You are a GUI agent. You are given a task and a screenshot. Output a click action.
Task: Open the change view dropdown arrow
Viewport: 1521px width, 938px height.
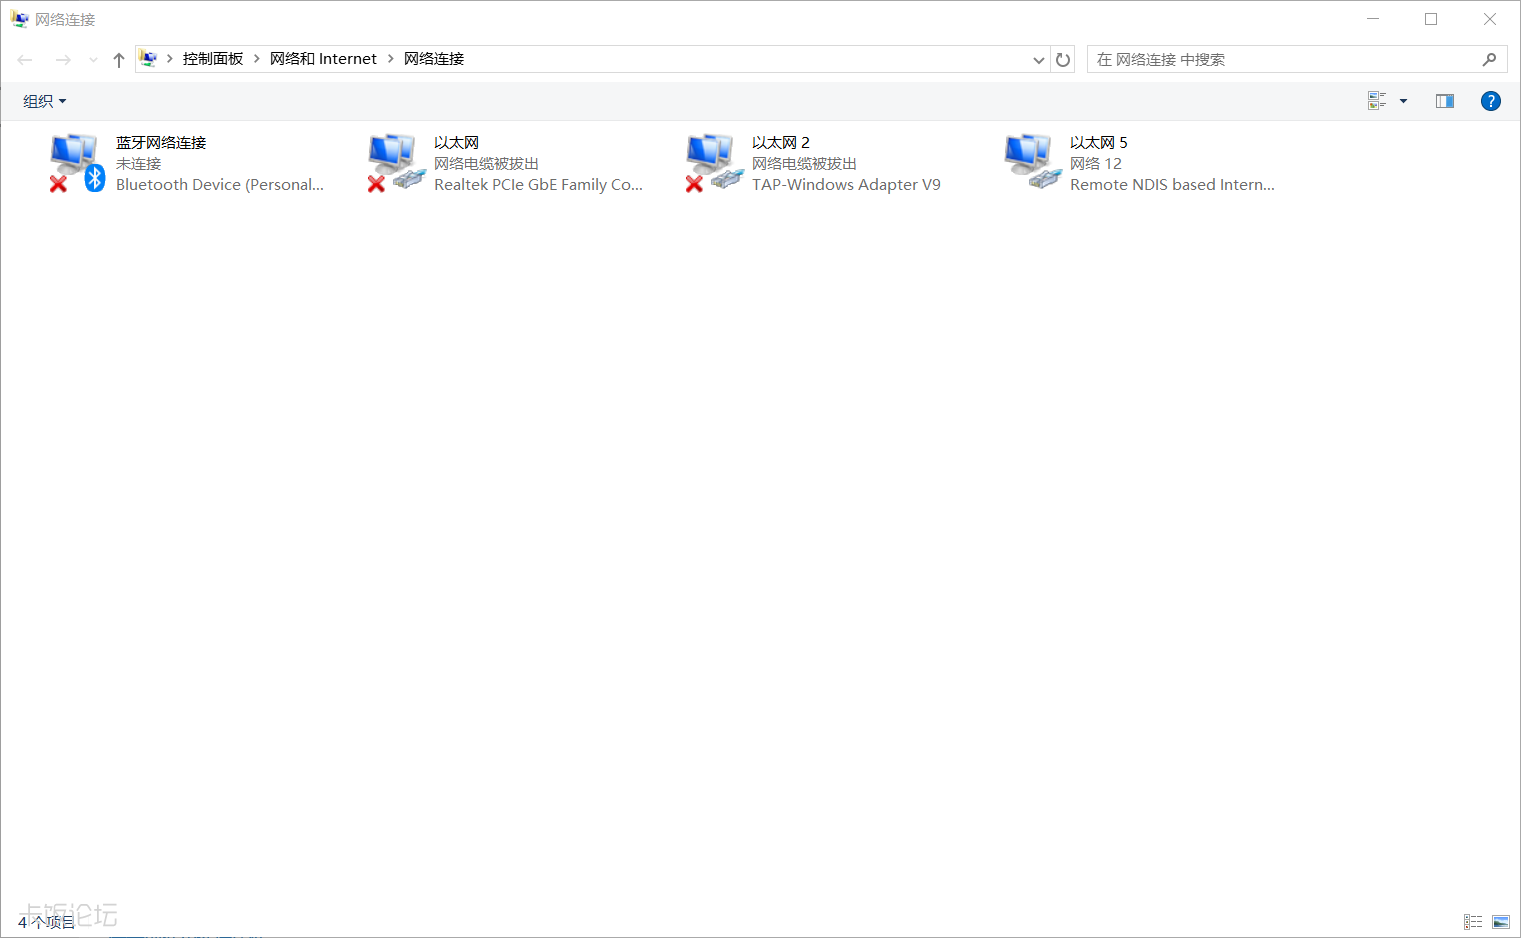coord(1402,100)
